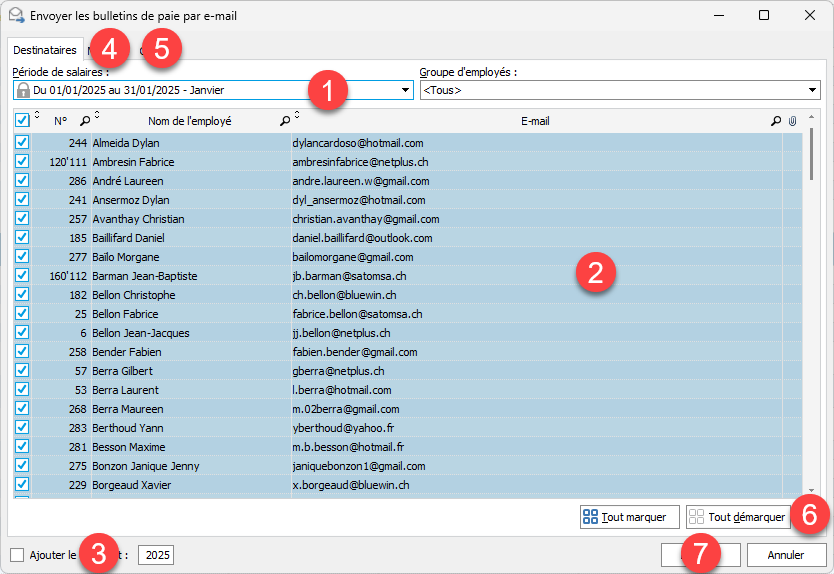The width and height of the screenshot is (834, 574).
Task: Click the search icon in Nom de l'employé column
Action: point(285,121)
